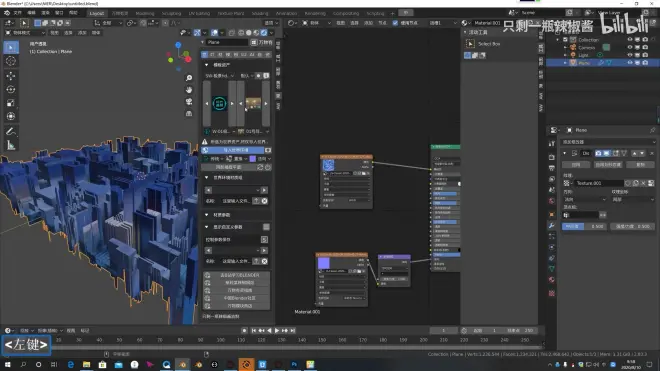Switch to solid viewport shading

(x=249, y=32)
